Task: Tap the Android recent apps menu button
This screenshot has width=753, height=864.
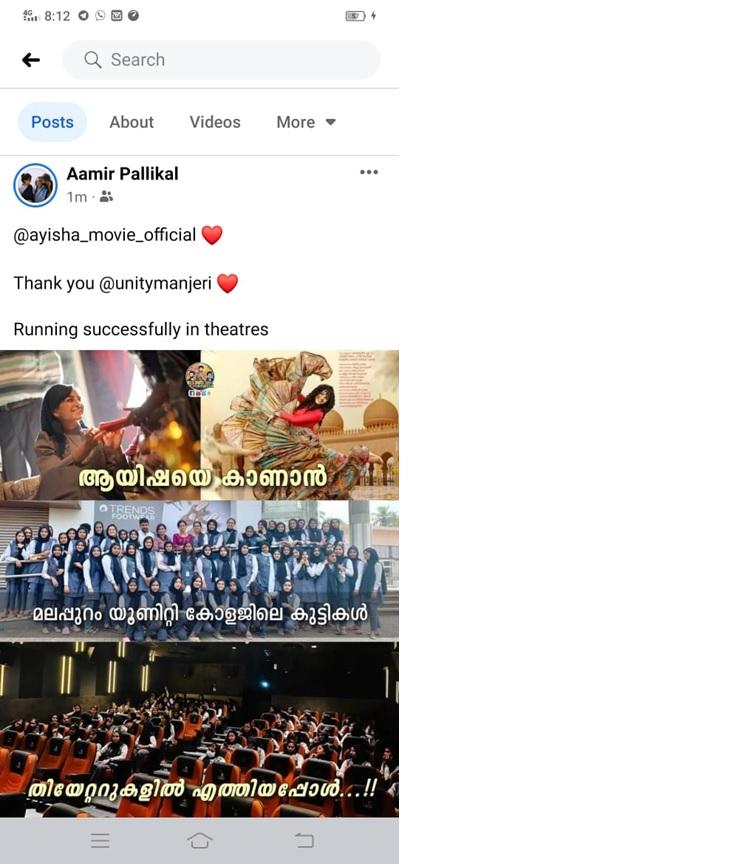Action: [x=100, y=840]
